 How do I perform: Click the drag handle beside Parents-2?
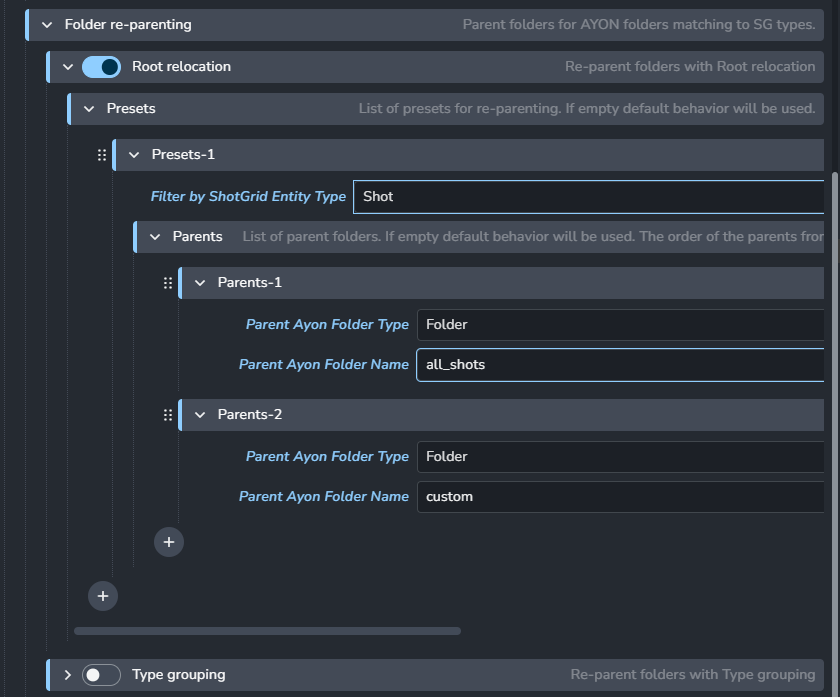click(168, 415)
